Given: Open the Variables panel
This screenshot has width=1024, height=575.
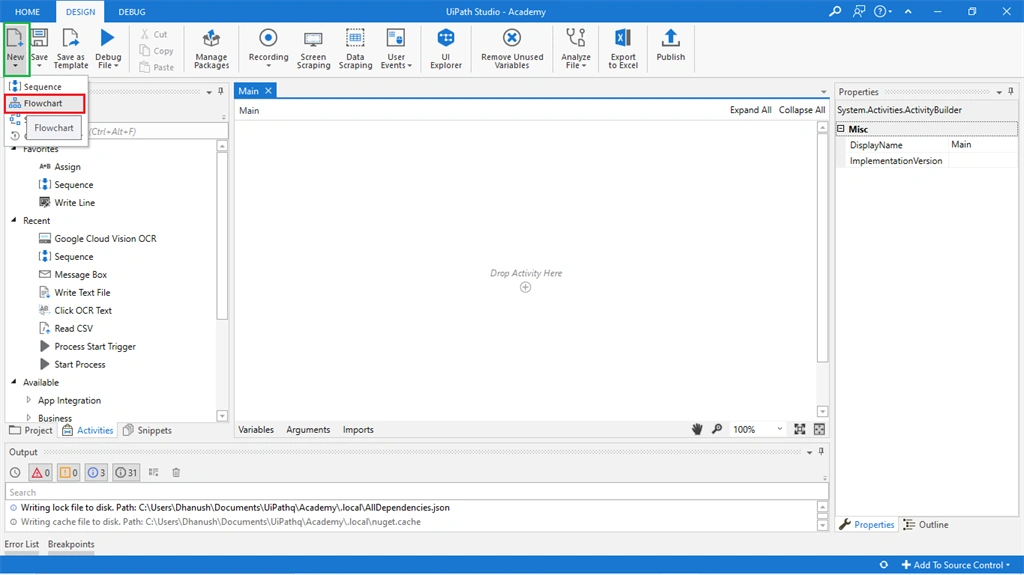Looking at the screenshot, I should [256, 429].
